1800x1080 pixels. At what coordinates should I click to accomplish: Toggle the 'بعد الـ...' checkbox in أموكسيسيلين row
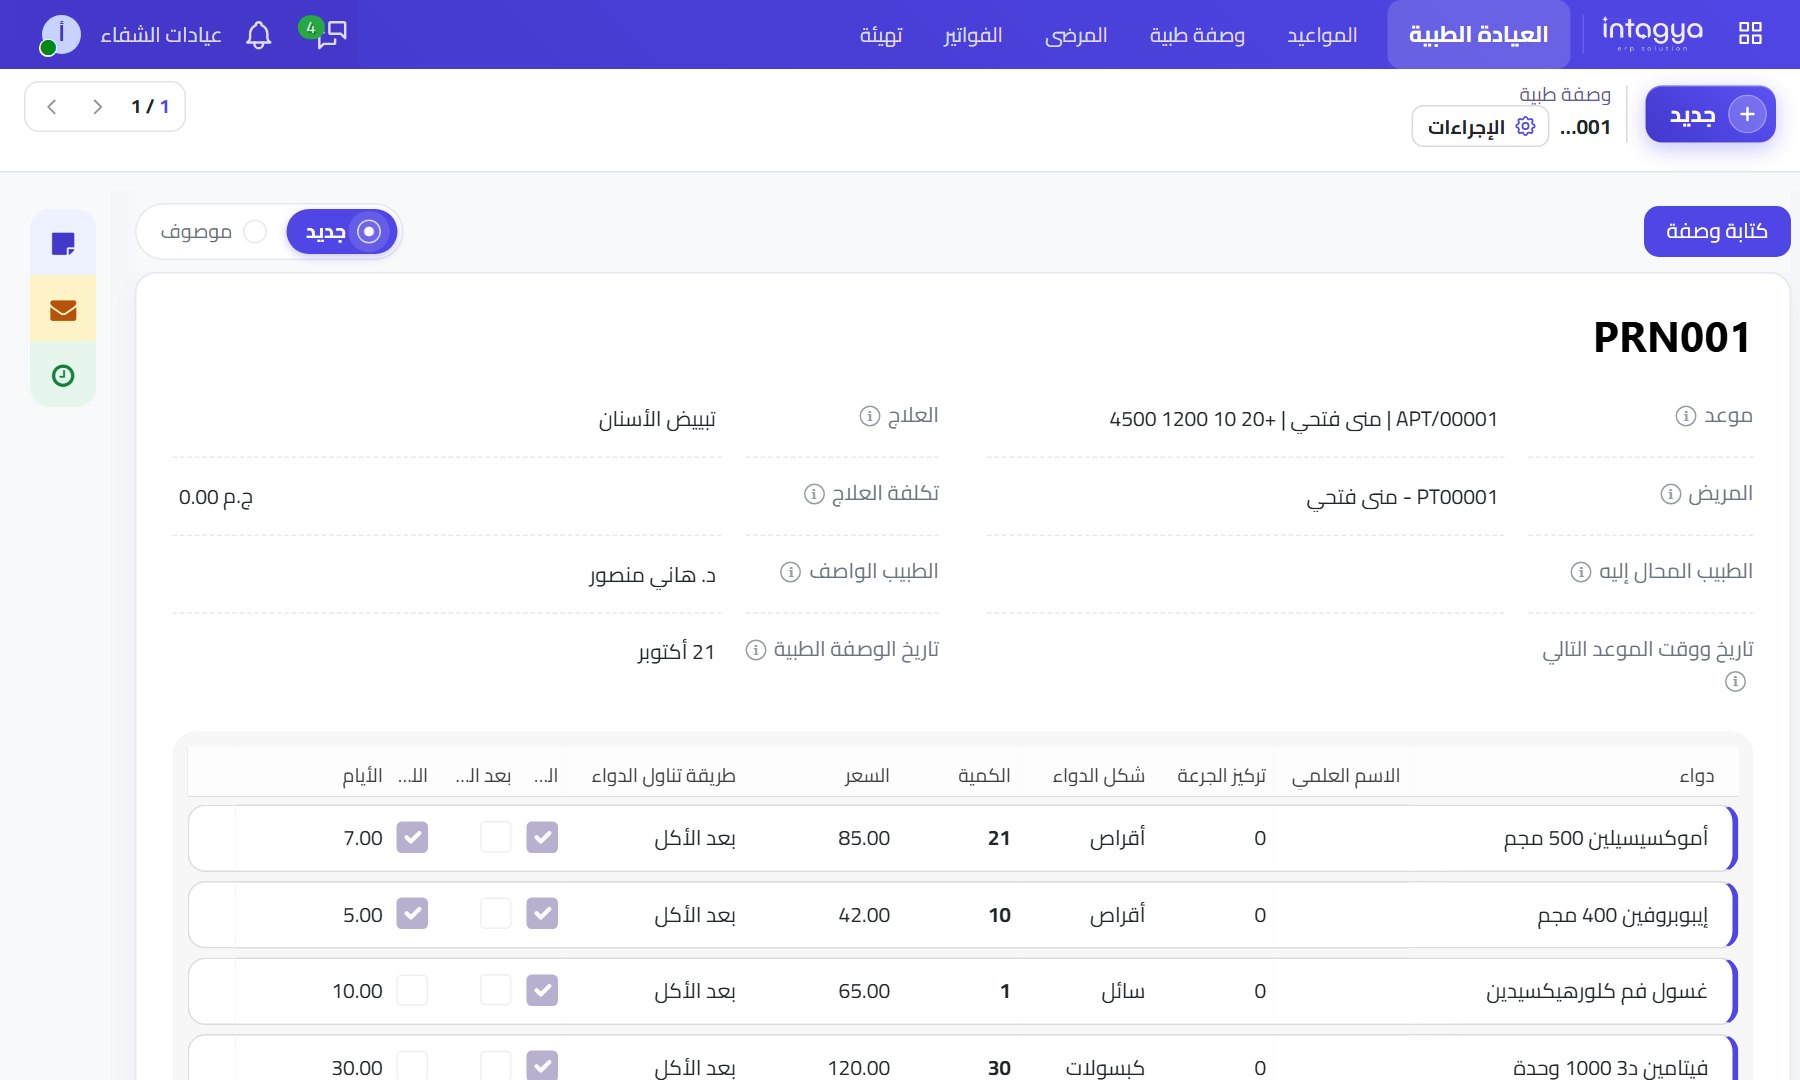(496, 837)
